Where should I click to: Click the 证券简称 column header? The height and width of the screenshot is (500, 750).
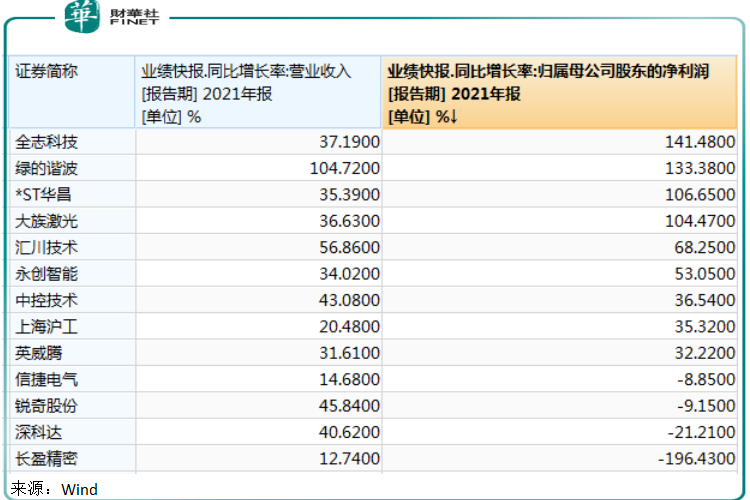click(46, 71)
